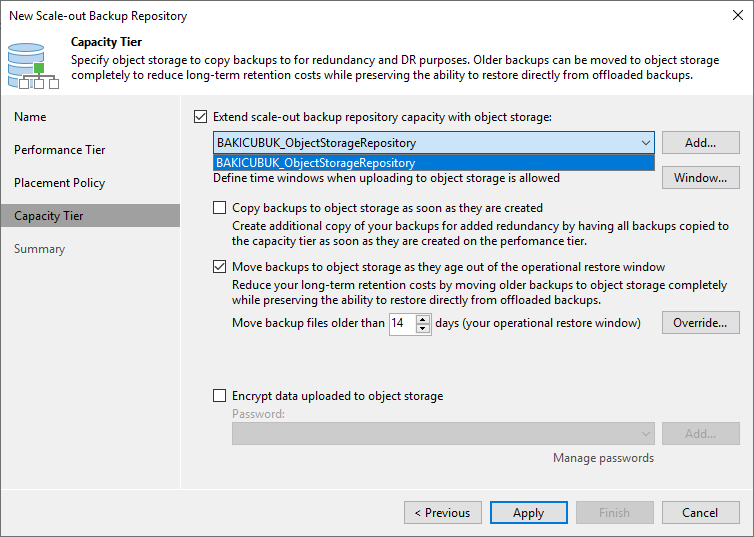Cancel the repository wizard
The image size is (754, 537).
700,513
